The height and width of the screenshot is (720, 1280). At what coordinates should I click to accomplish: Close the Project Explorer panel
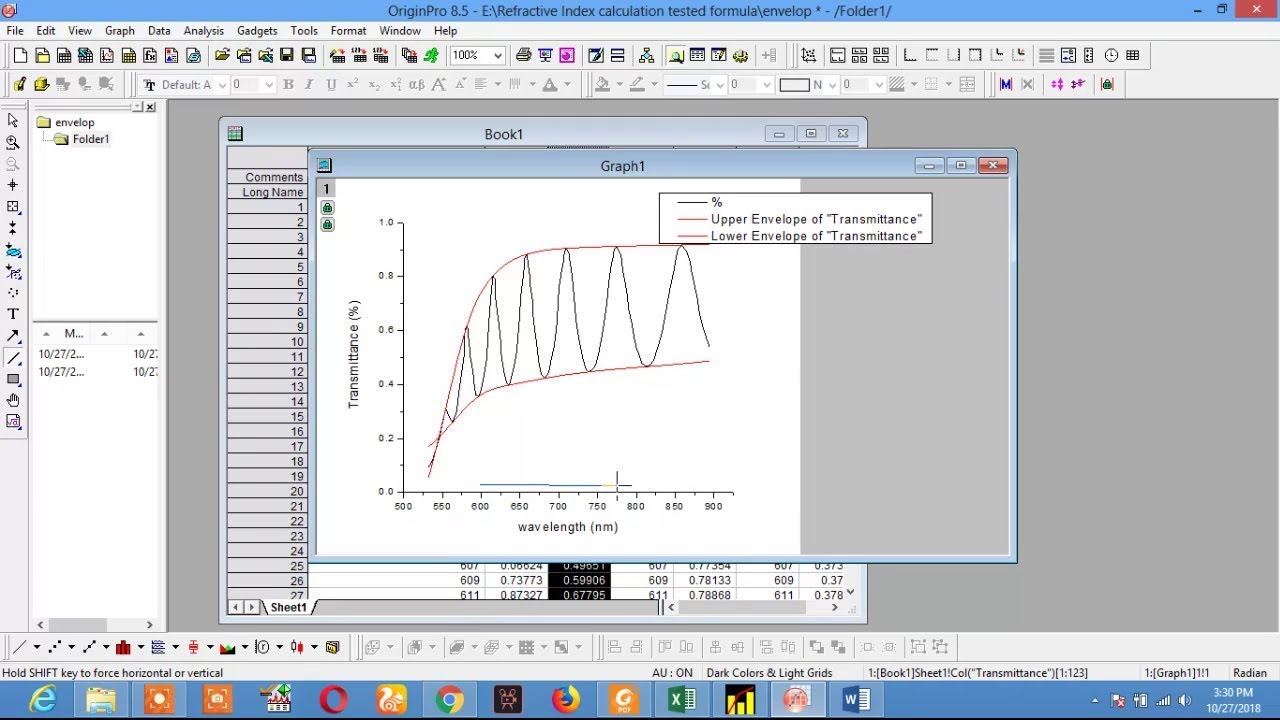150,107
